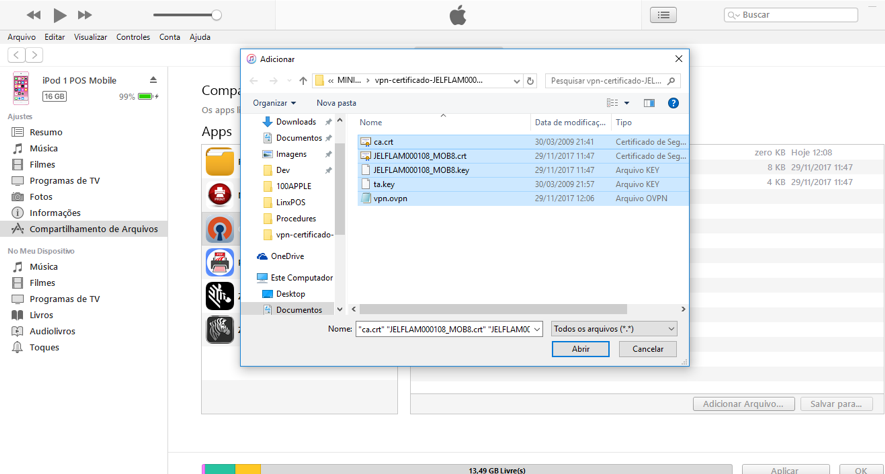Open the Controles menu
Image resolution: width=885 pixels, height=474 pixels.
tap(133, 37)
